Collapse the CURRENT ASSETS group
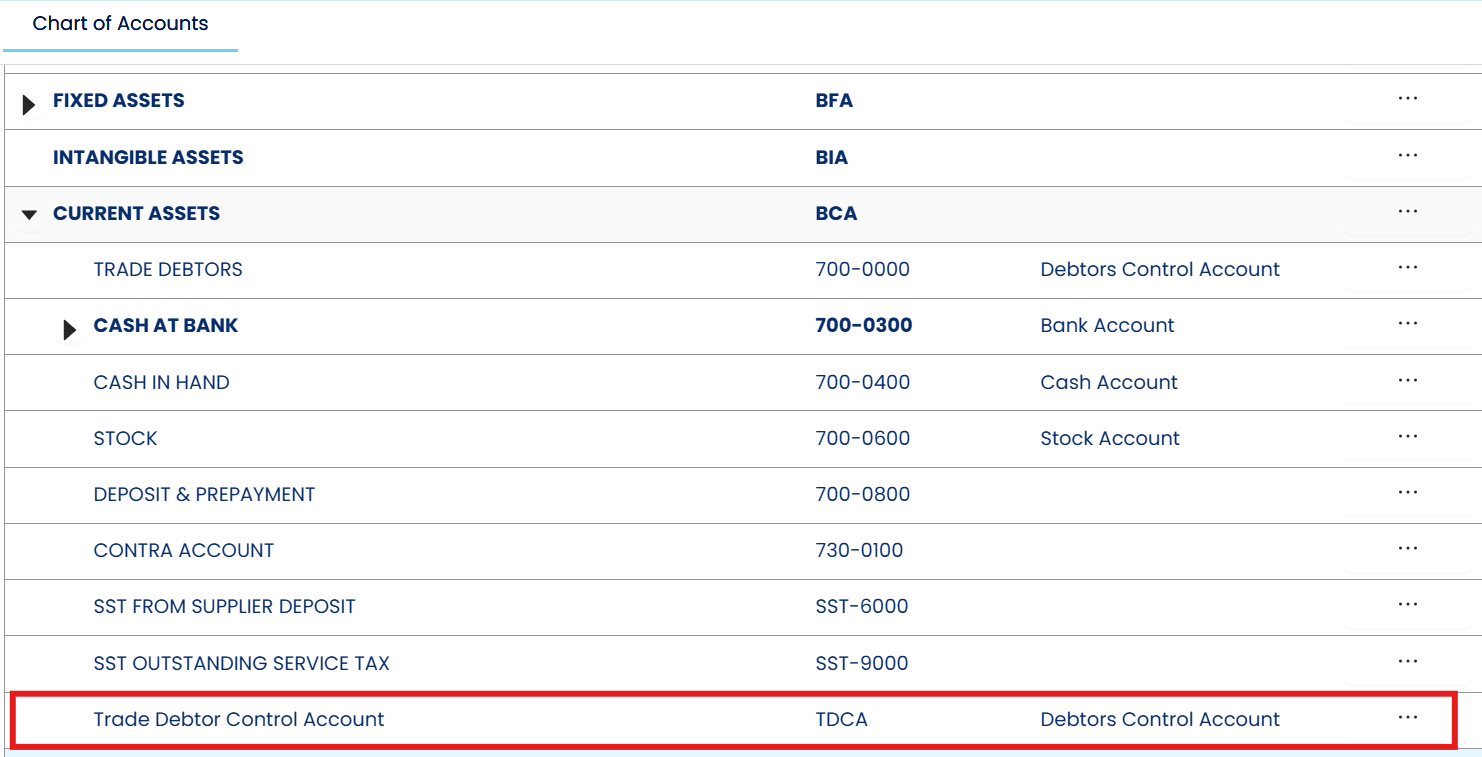The width and height of the screenshot is (1482, 757). (29, 214)
